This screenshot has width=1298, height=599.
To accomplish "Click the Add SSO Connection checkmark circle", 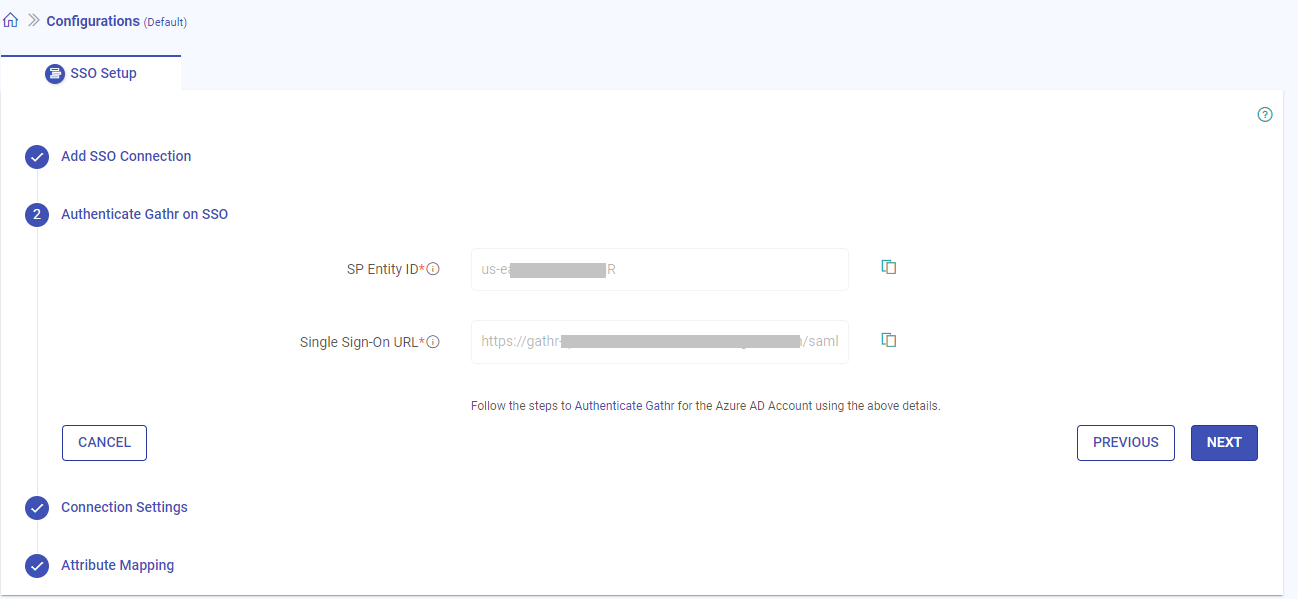I will click(37, 157).
